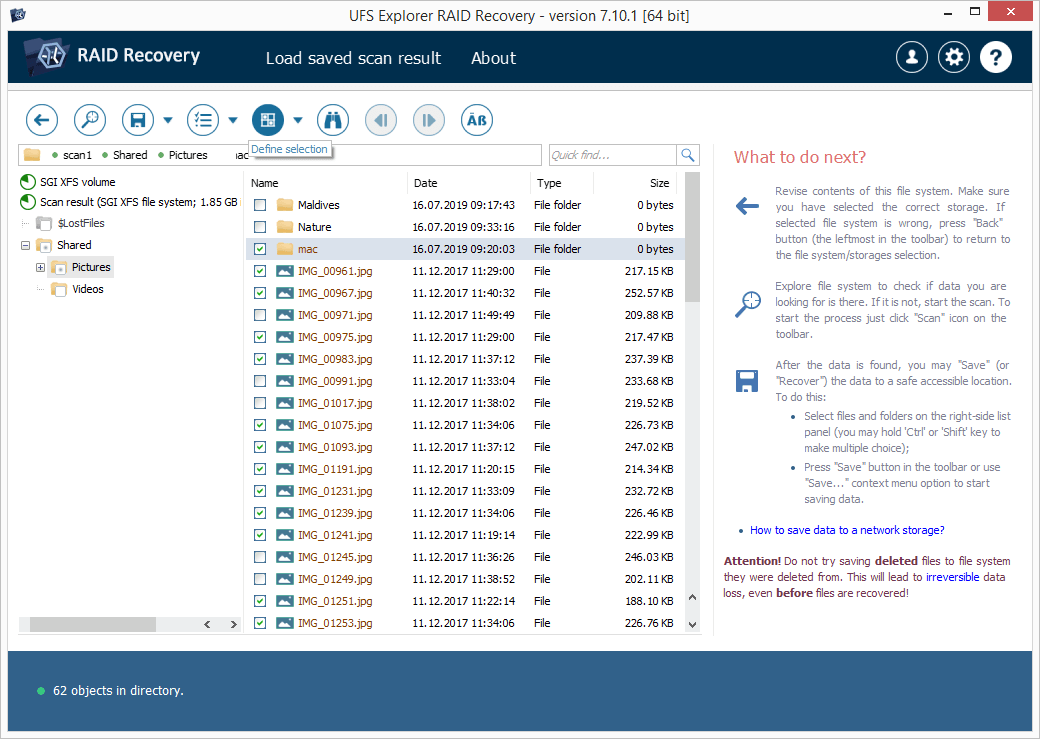Collapse the Shared folder tree node

pyautogui.click(x=25, y=245)
